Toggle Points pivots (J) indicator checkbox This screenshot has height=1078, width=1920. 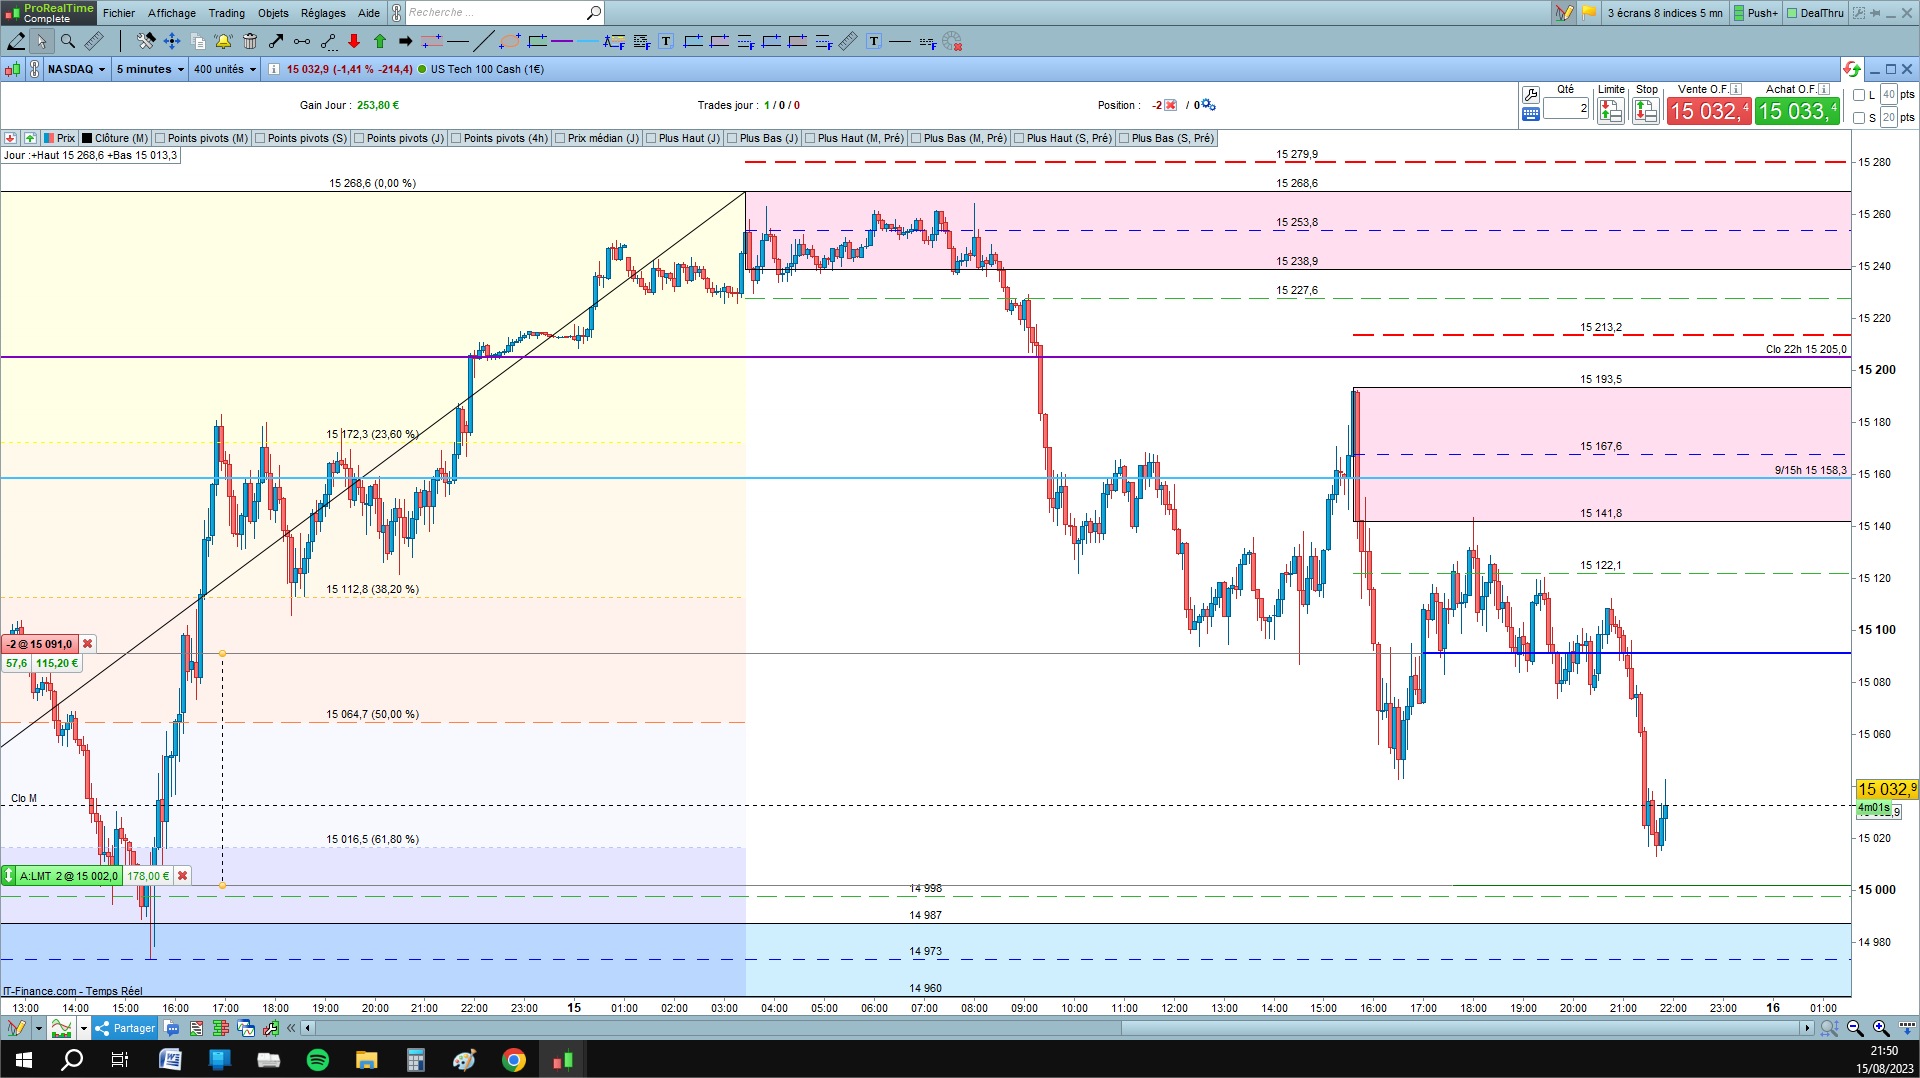click(359, 138)
